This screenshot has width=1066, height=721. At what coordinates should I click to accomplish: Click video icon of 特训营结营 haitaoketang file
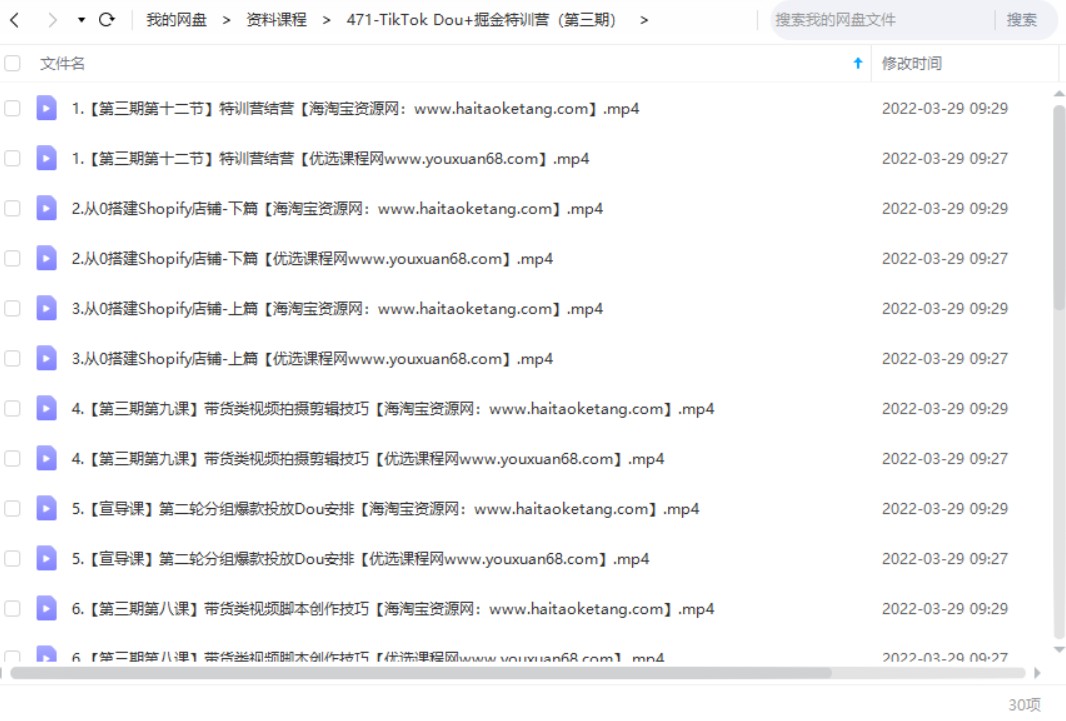coord(46,108)
